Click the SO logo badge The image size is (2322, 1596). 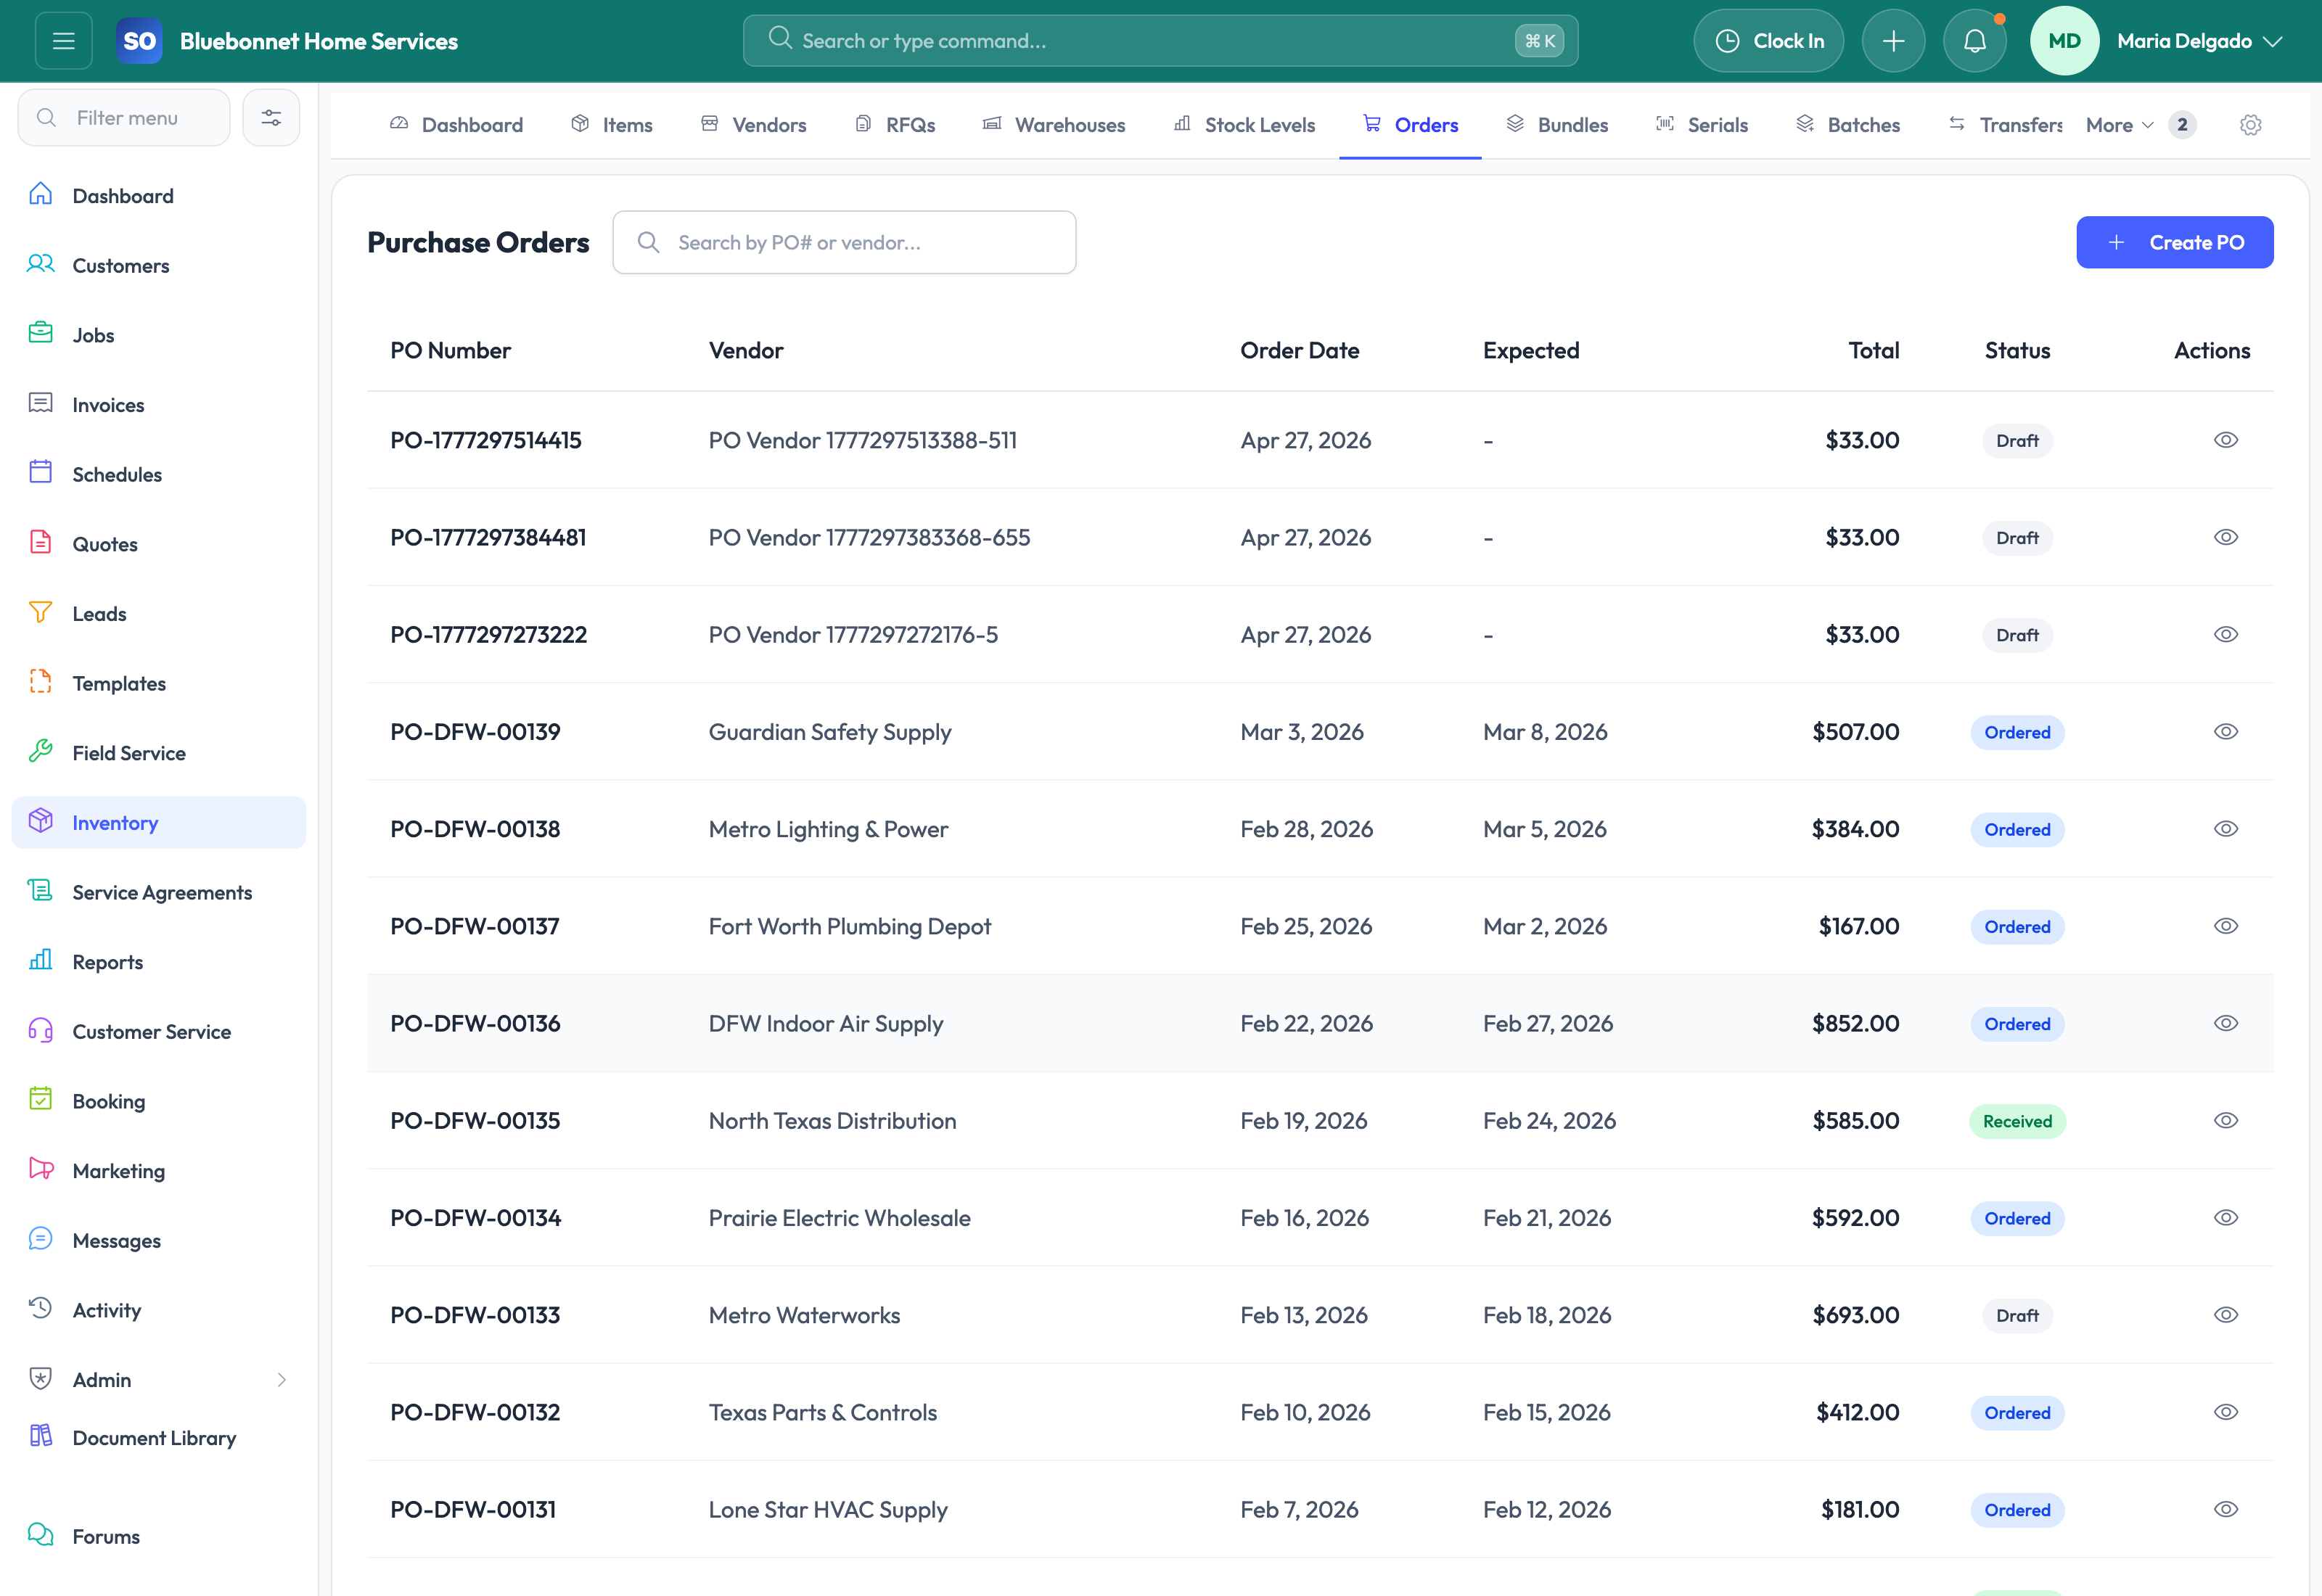coord(139,41)
